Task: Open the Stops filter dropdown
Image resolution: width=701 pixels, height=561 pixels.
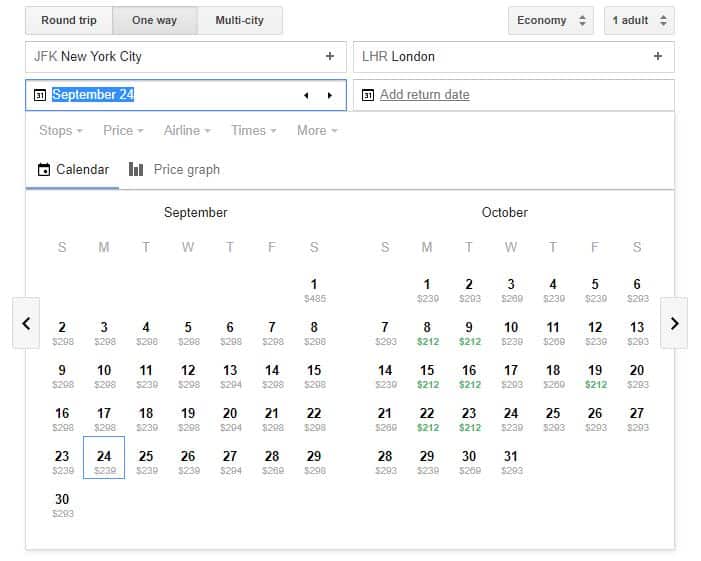Action: tap(61, 131)
